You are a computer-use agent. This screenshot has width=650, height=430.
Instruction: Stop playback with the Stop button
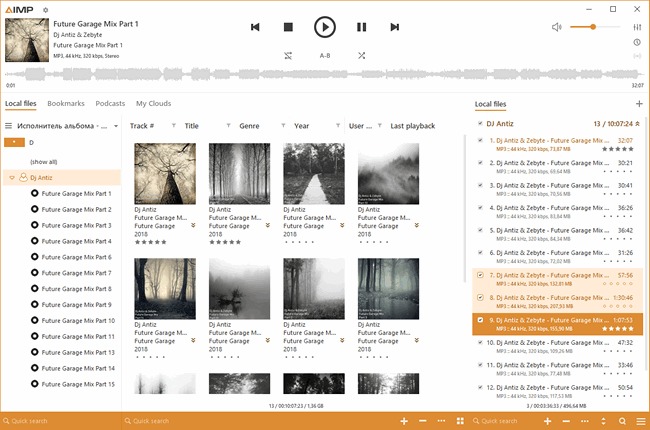pyautogui.click(x=288, y=28)
